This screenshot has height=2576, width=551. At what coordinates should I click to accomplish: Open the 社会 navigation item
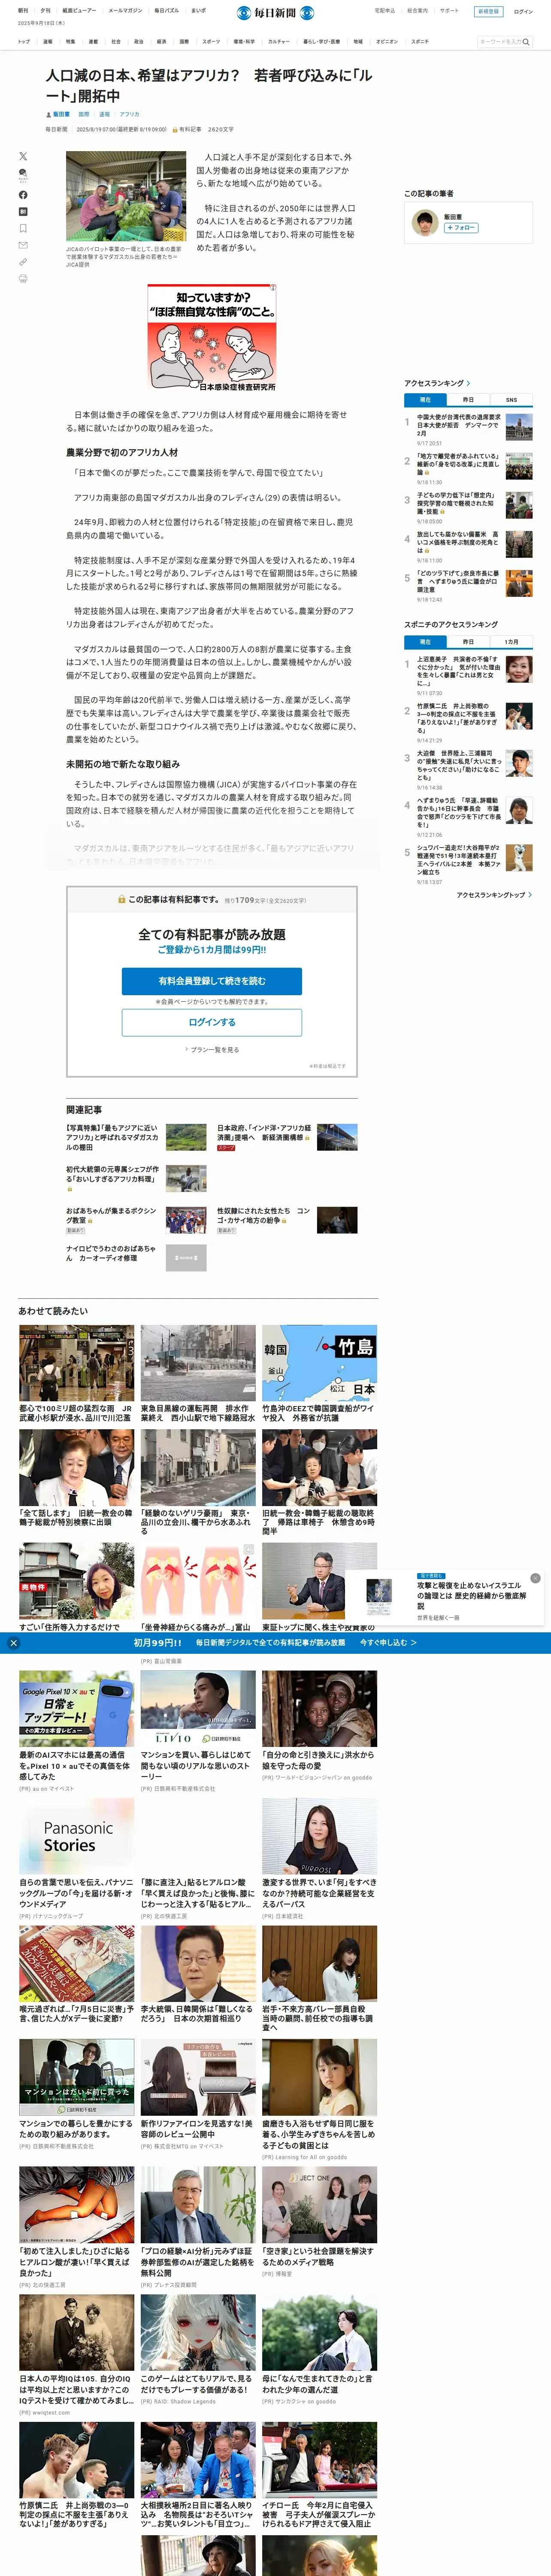click(x=116, y=42)
